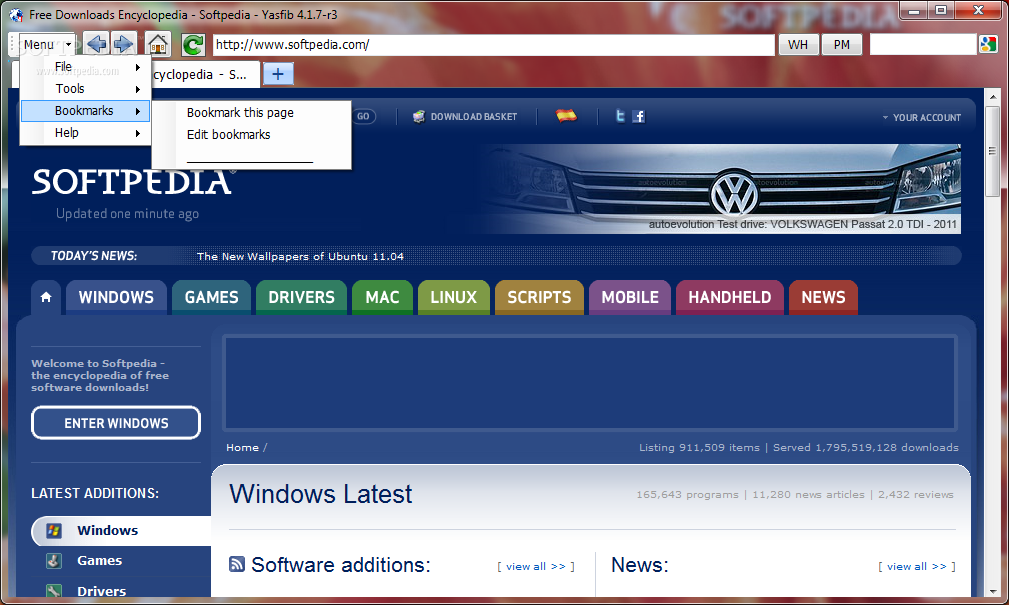Expand the File submenu arrow
1009x605 pixels.
click(138, 67)
